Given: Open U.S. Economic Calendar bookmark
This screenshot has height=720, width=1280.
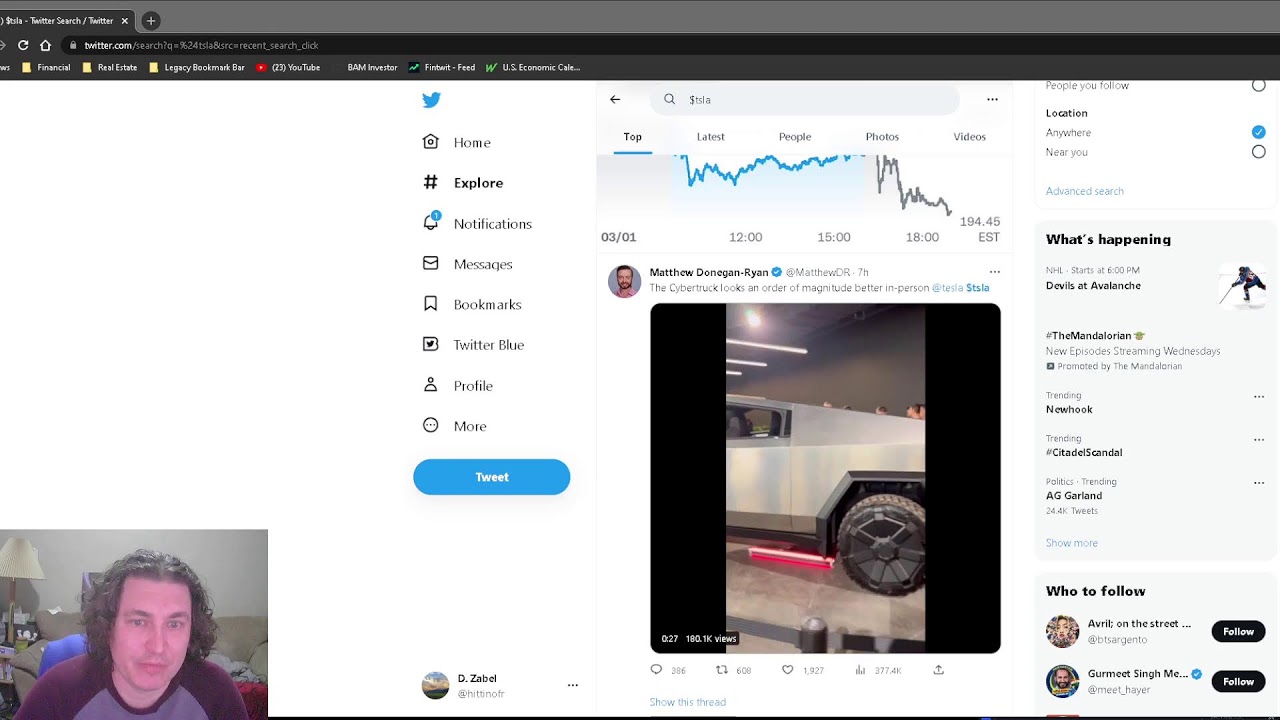Looking at the screenshot, I should click(x=533, y=67).
